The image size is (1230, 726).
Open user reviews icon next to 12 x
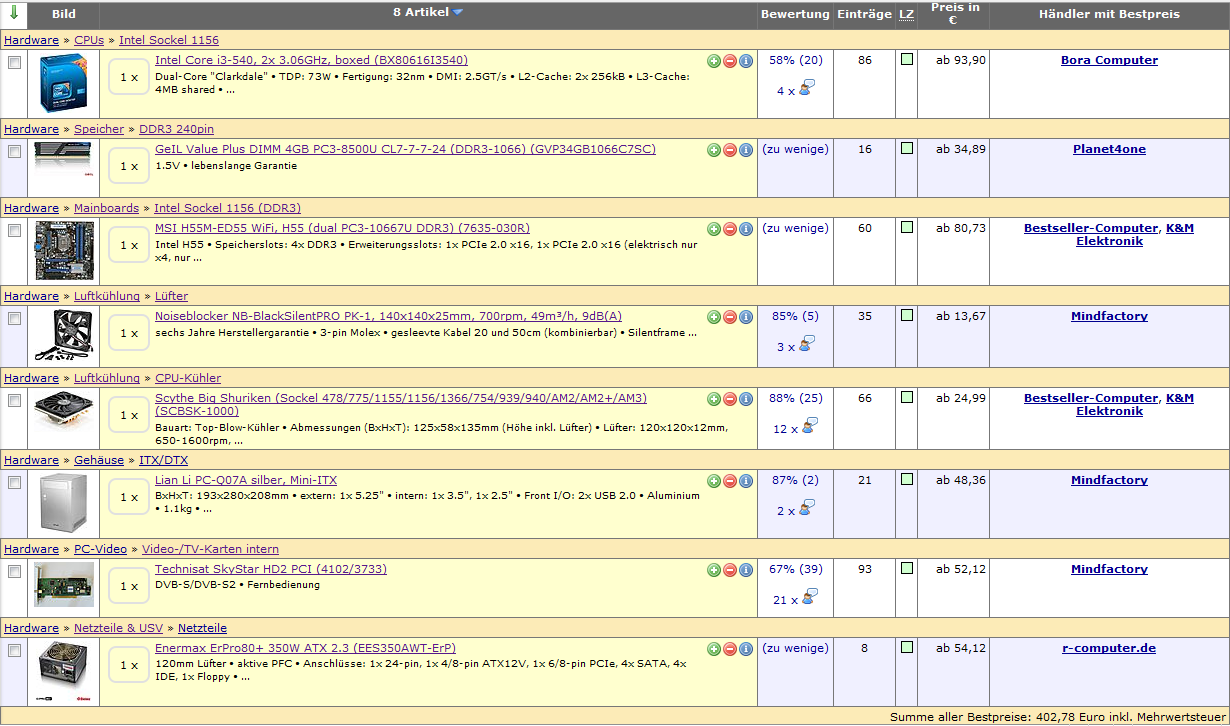(808, 426)
